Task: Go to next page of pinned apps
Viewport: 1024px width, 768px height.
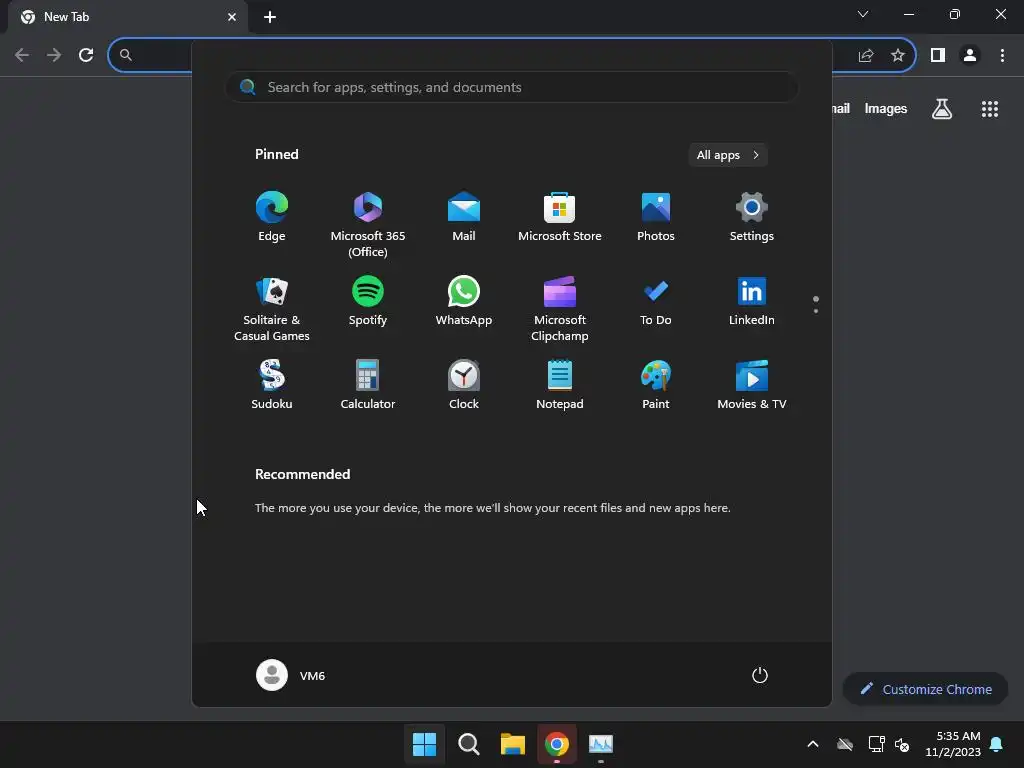Action: pos(816,311)
